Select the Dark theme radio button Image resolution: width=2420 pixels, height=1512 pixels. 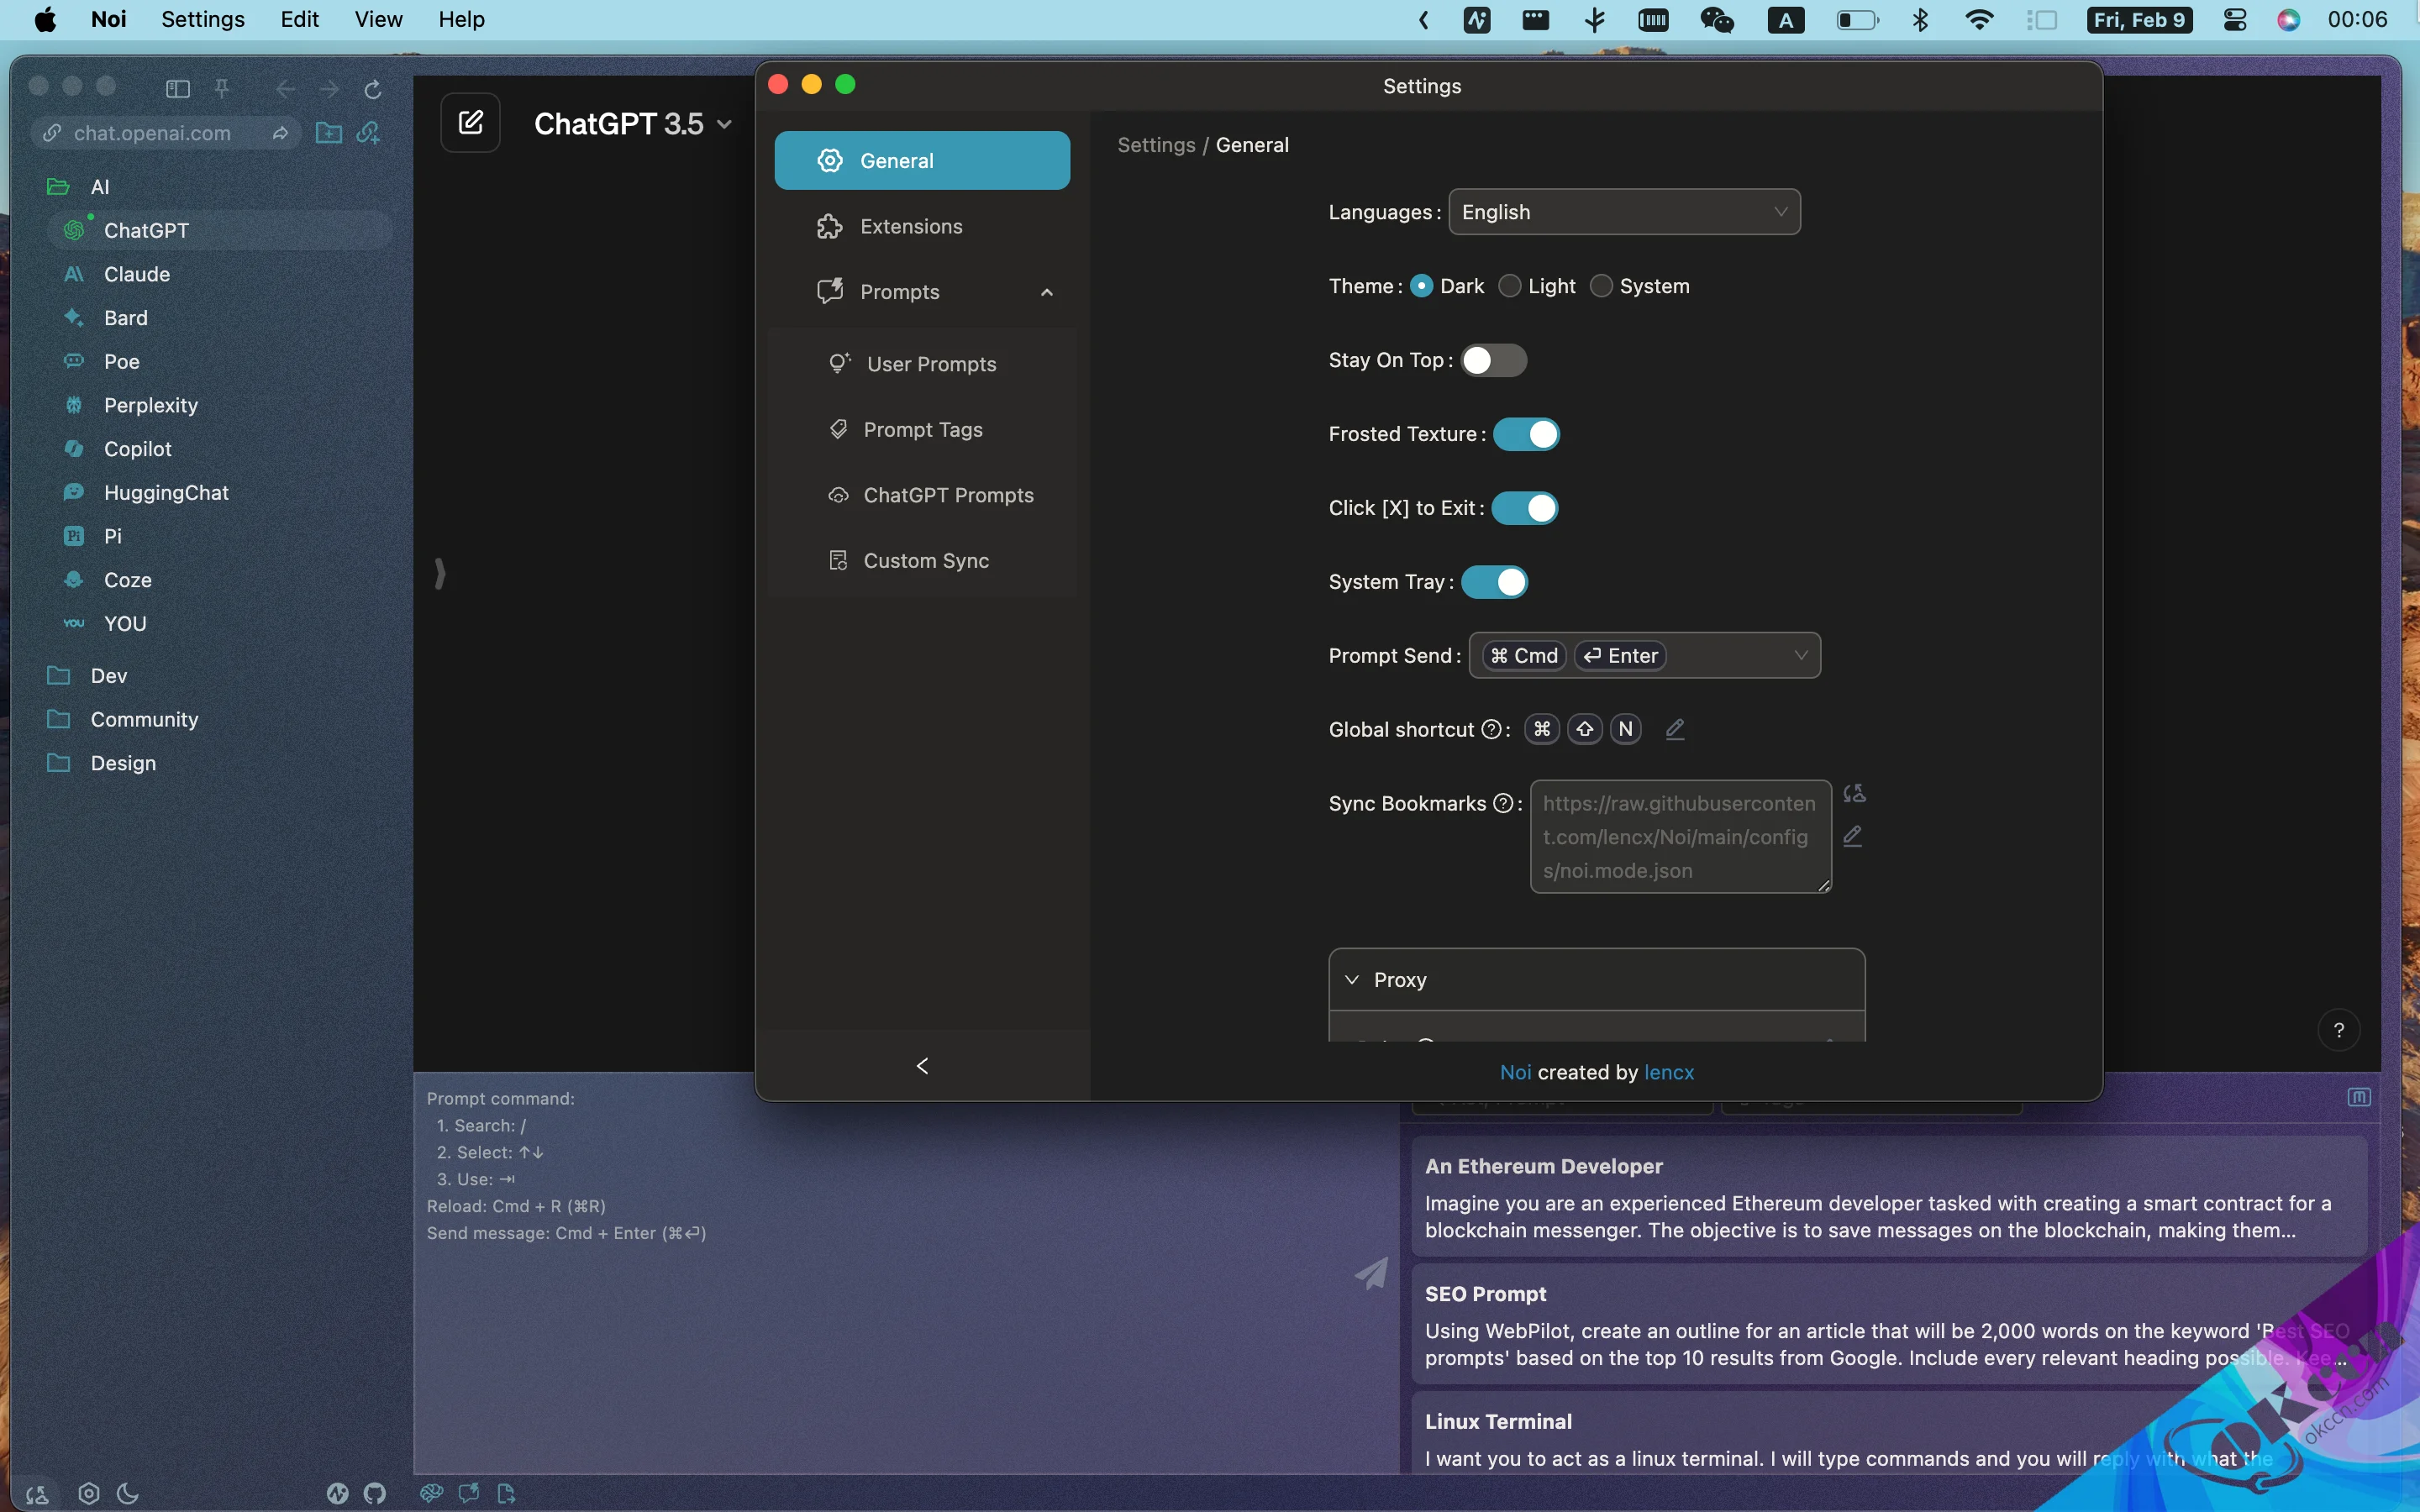(1422, 286)
